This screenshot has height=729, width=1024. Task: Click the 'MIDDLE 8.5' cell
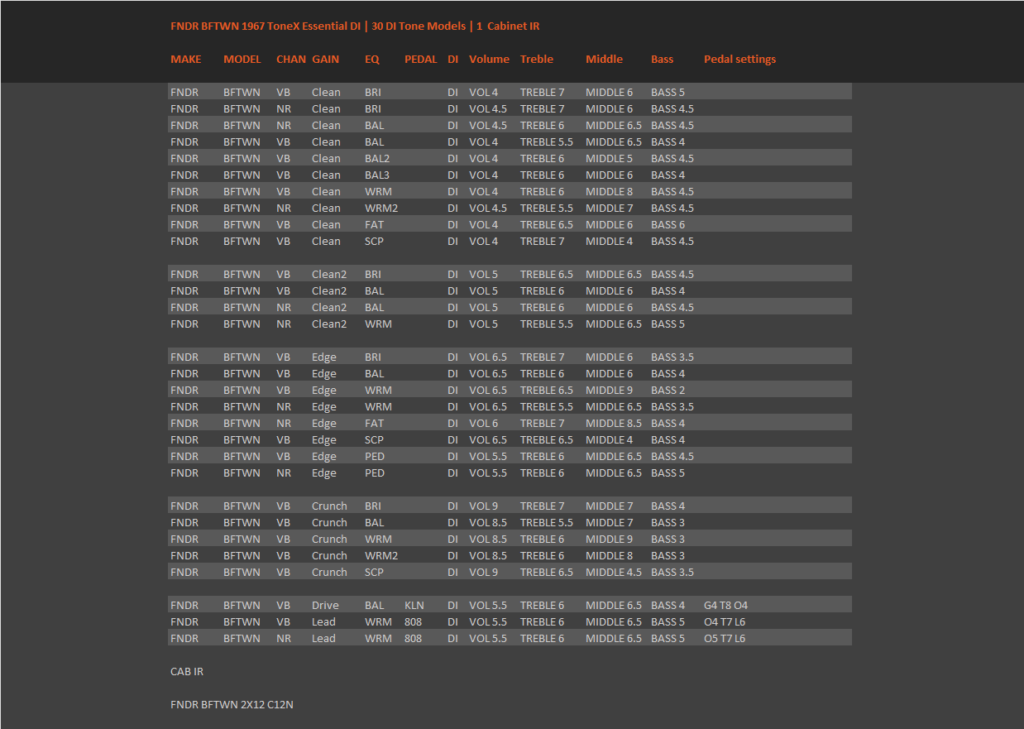[613, 423]
